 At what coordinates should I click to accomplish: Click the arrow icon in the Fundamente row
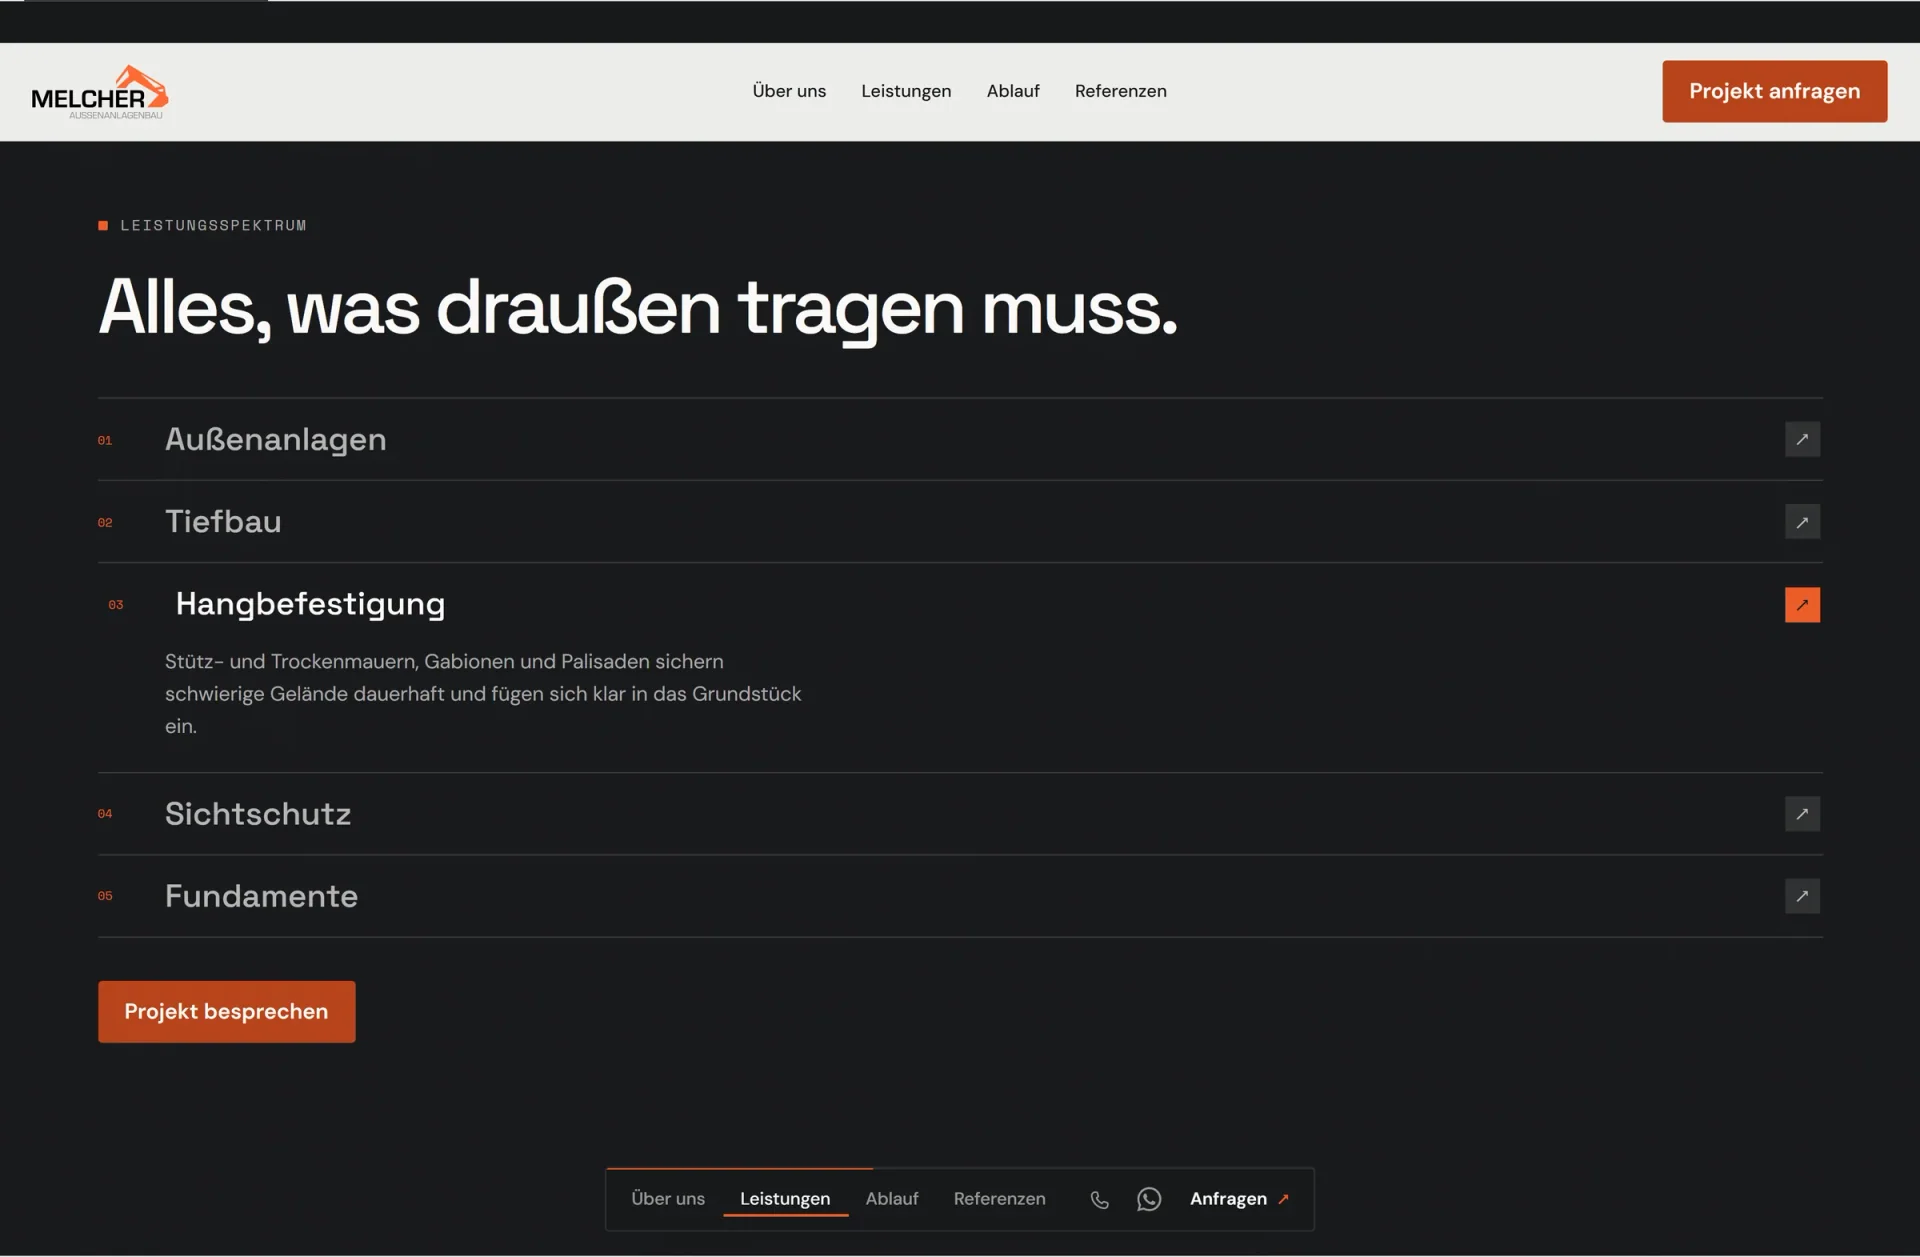pos(1802,896)
